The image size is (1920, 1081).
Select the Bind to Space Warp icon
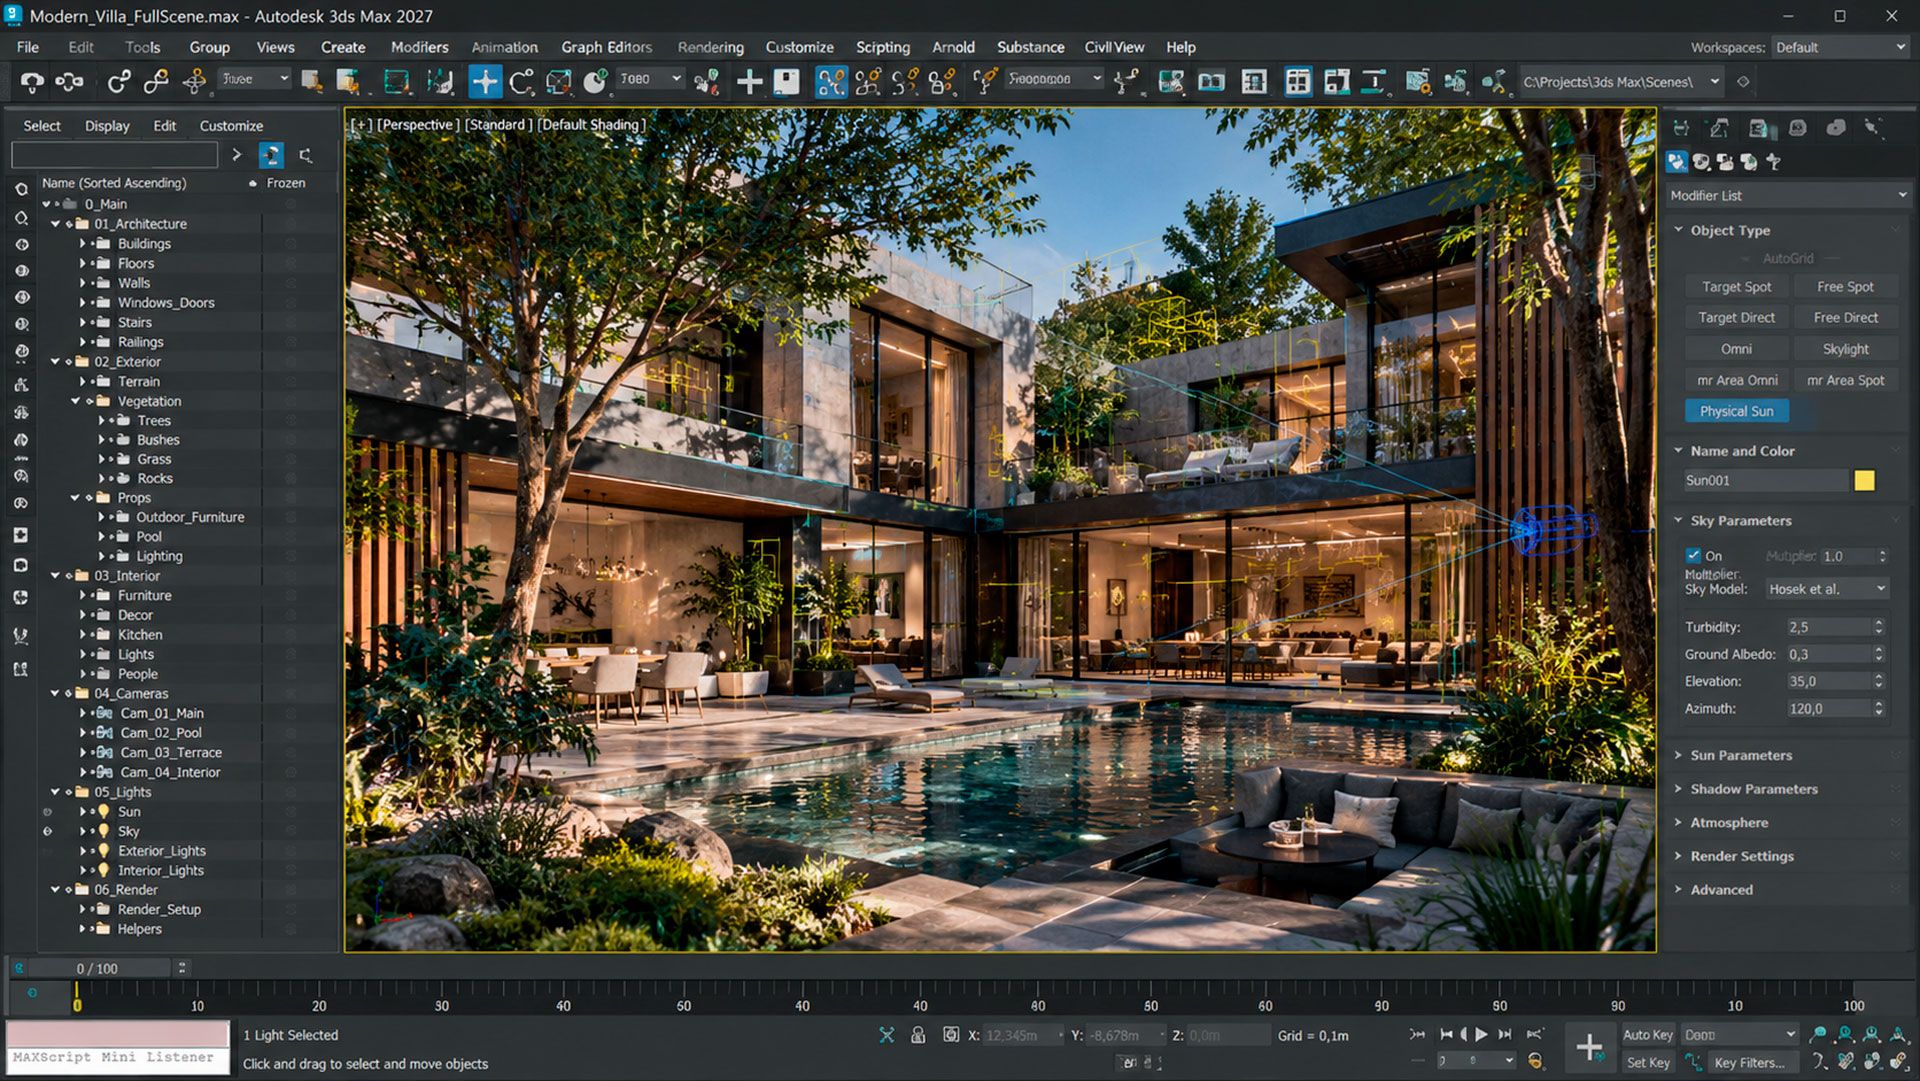pyautogui.click(x=194, y=81)
